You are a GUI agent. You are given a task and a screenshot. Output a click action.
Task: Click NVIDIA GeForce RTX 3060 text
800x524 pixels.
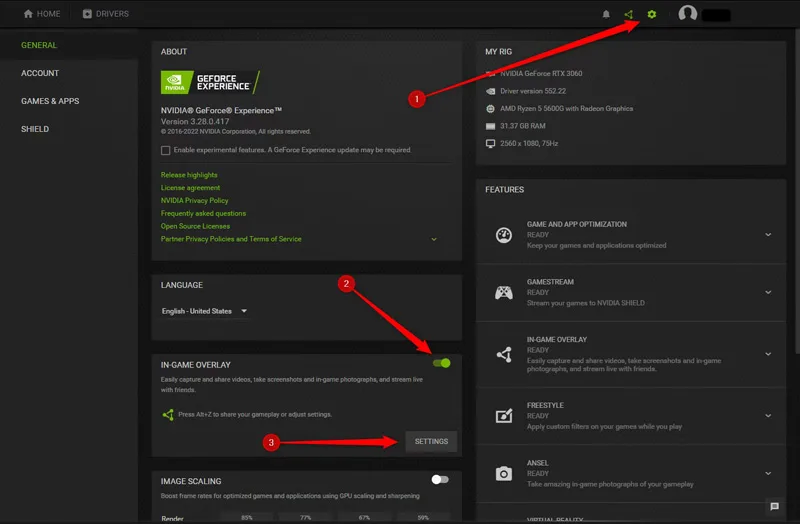541,73
